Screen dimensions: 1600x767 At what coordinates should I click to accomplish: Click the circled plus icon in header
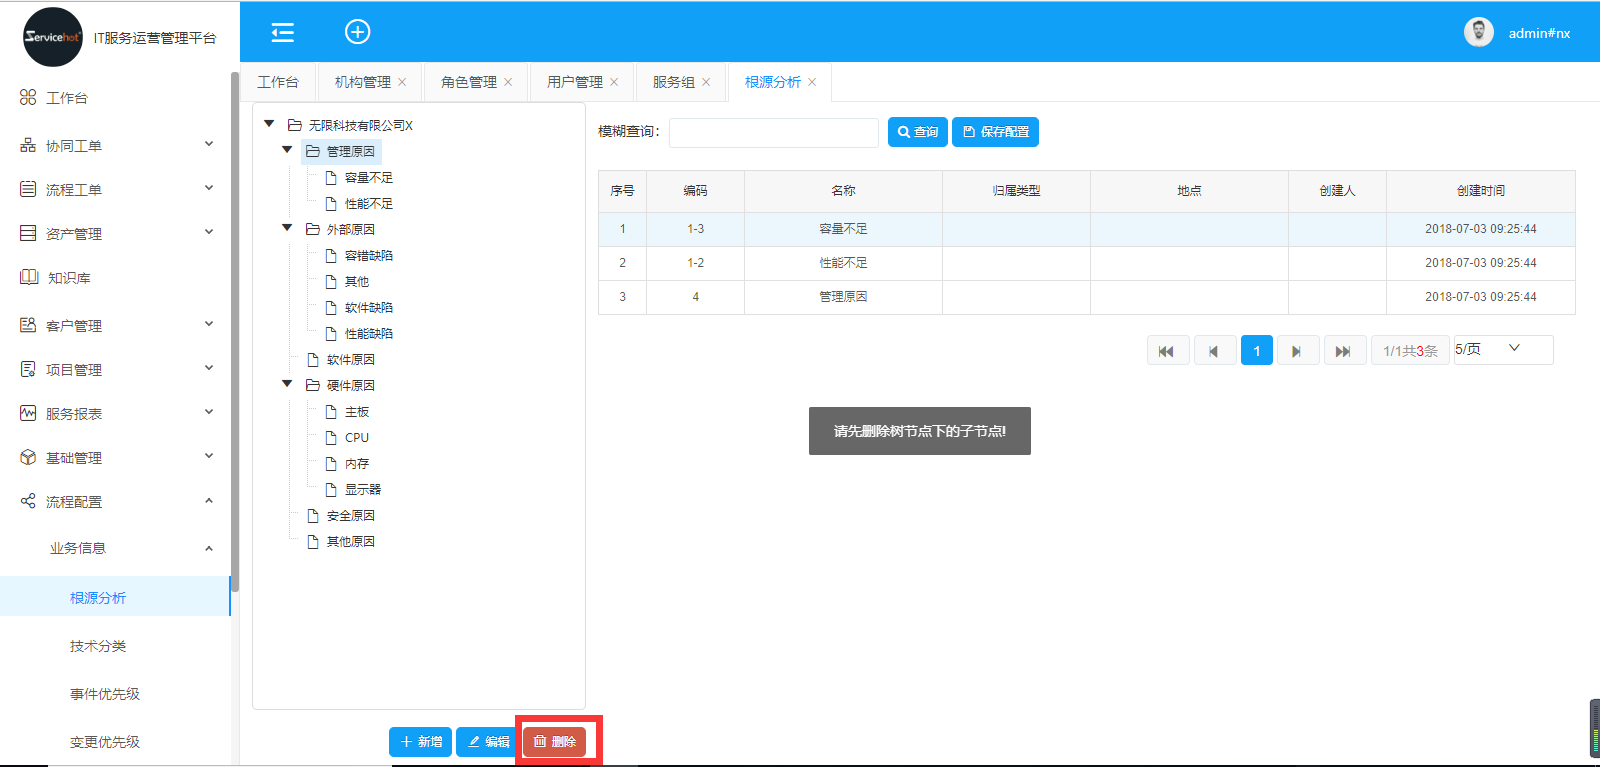[x=357, y=32]
